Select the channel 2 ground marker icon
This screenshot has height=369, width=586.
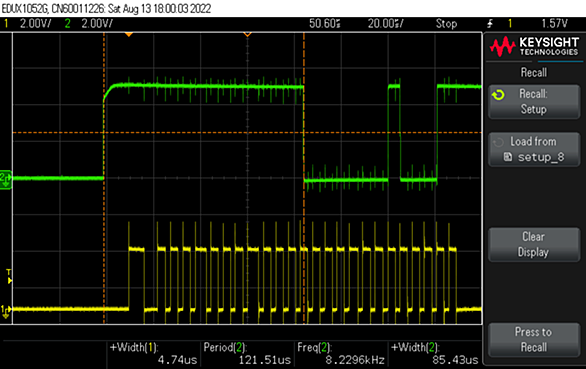click(x=5, y=179)
